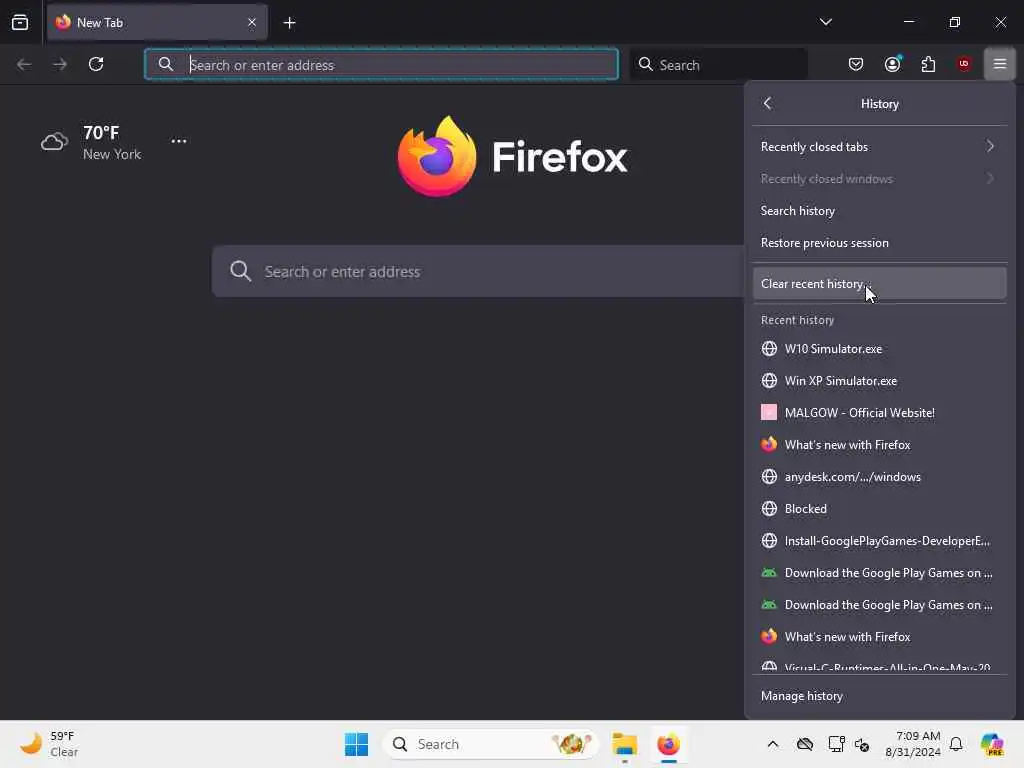Open the taskbar 59°F weather widget
The width and height of the screenshot is (1024, 768).
tap(49, 744)
